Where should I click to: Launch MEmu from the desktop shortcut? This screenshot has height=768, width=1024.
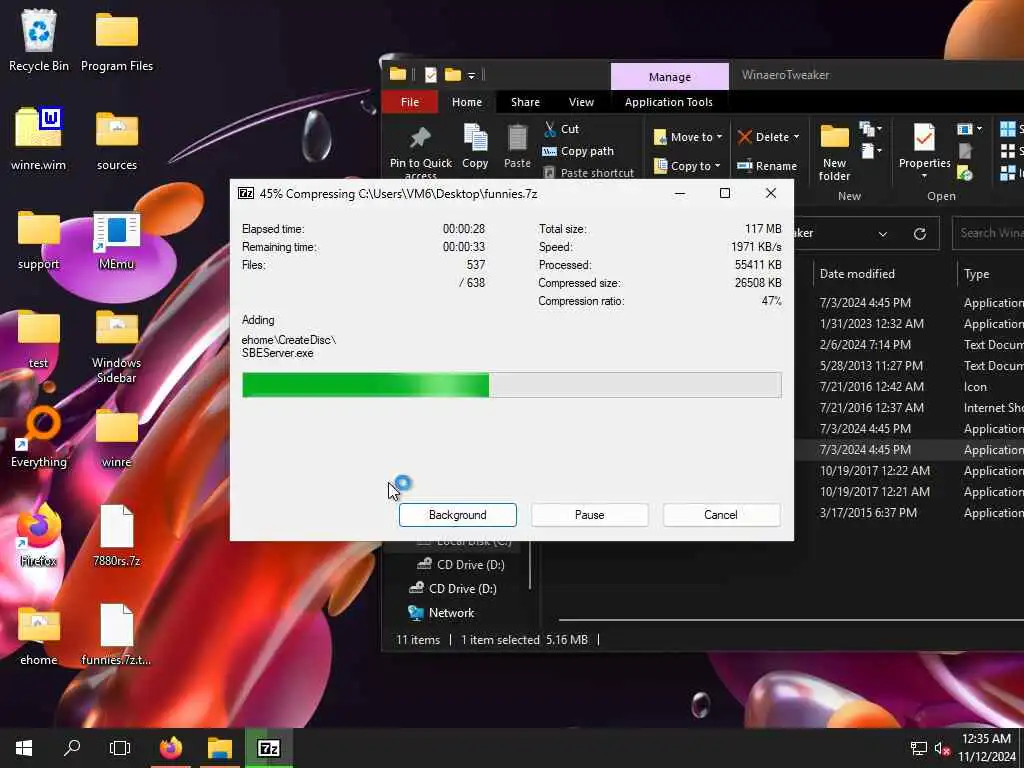click(116, 239)
